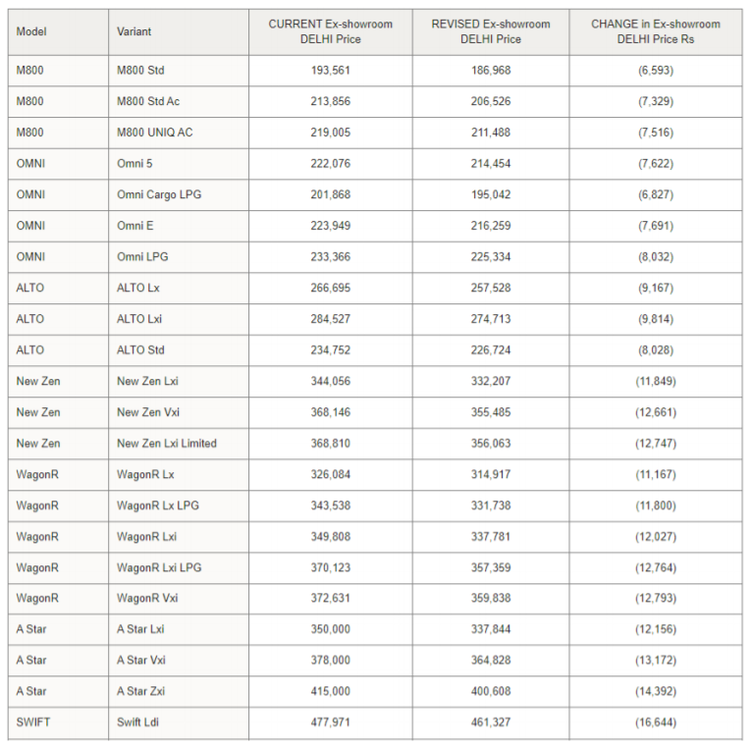Select the CURRENT Ex-showroom DELHI Price header
750x746 pixels.
pos(331,32)
